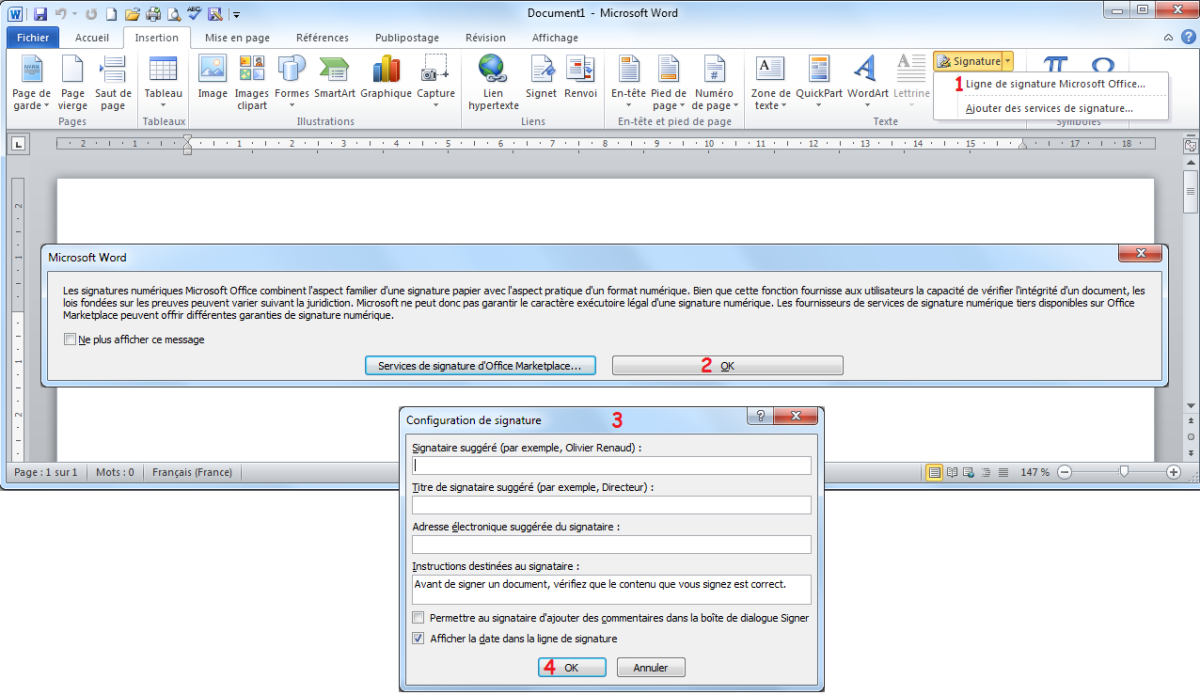
Task: Click the zoom in plus button
Action: [x=1174, y=472]
